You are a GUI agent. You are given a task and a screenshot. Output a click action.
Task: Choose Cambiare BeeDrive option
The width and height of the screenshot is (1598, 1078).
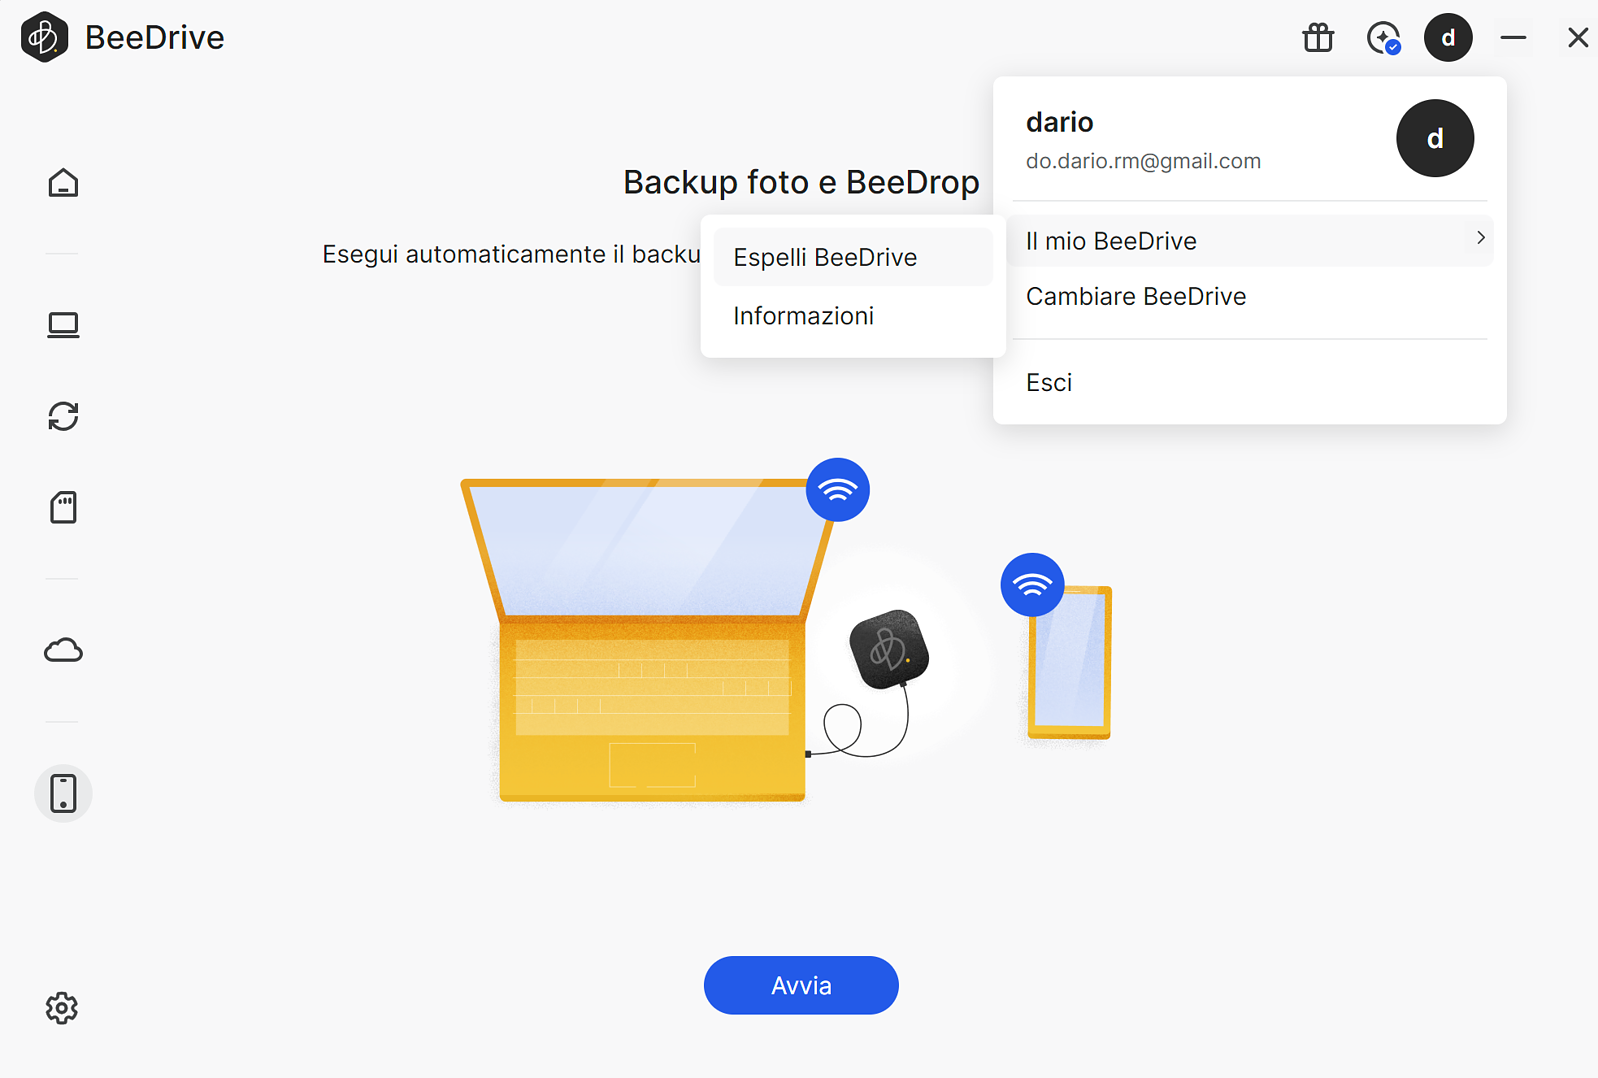[x=1250, y=296]
